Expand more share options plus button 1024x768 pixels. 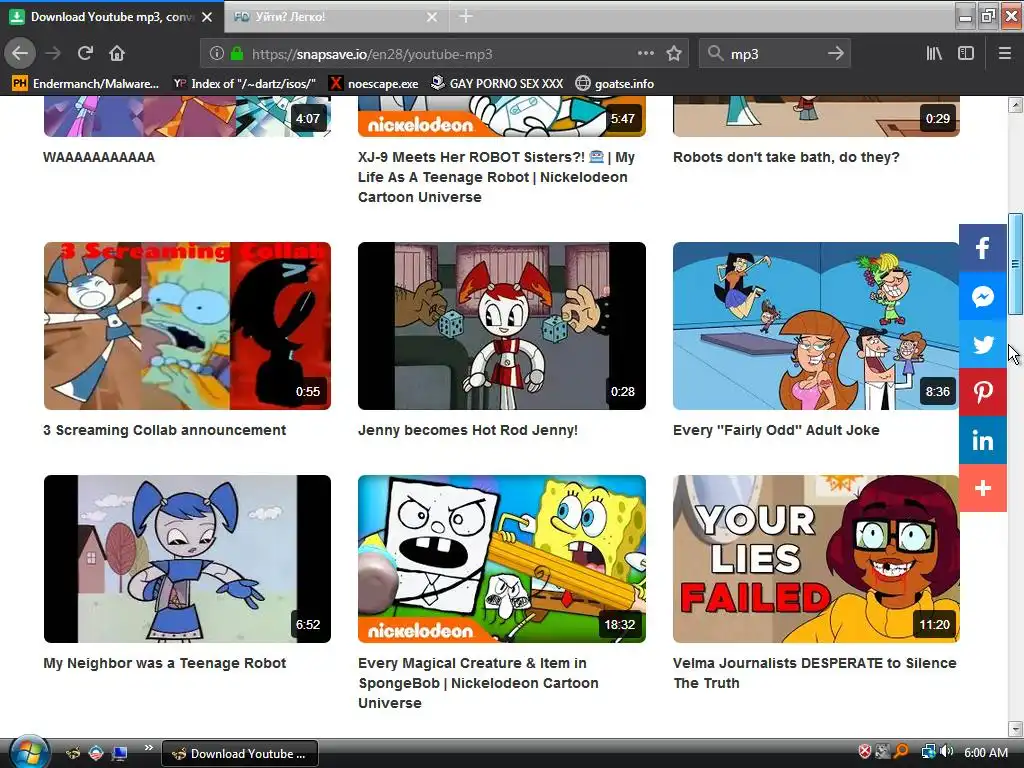pos(983,488)
